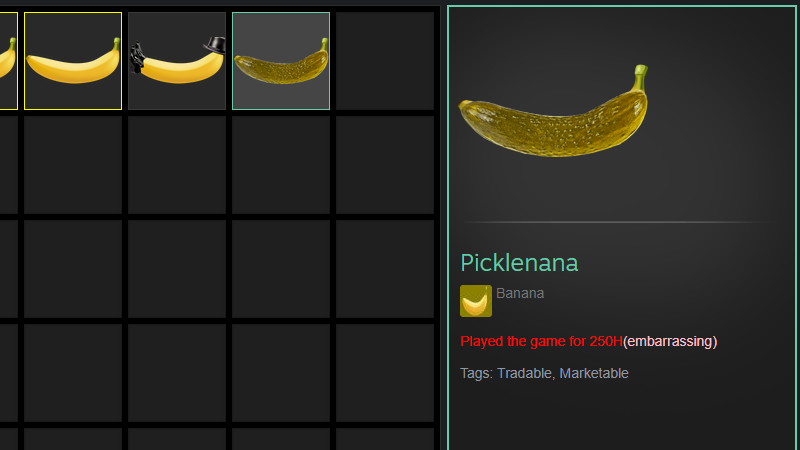Click the empty slot below top hat banana
800x450 pixels.
click(177, 165)
